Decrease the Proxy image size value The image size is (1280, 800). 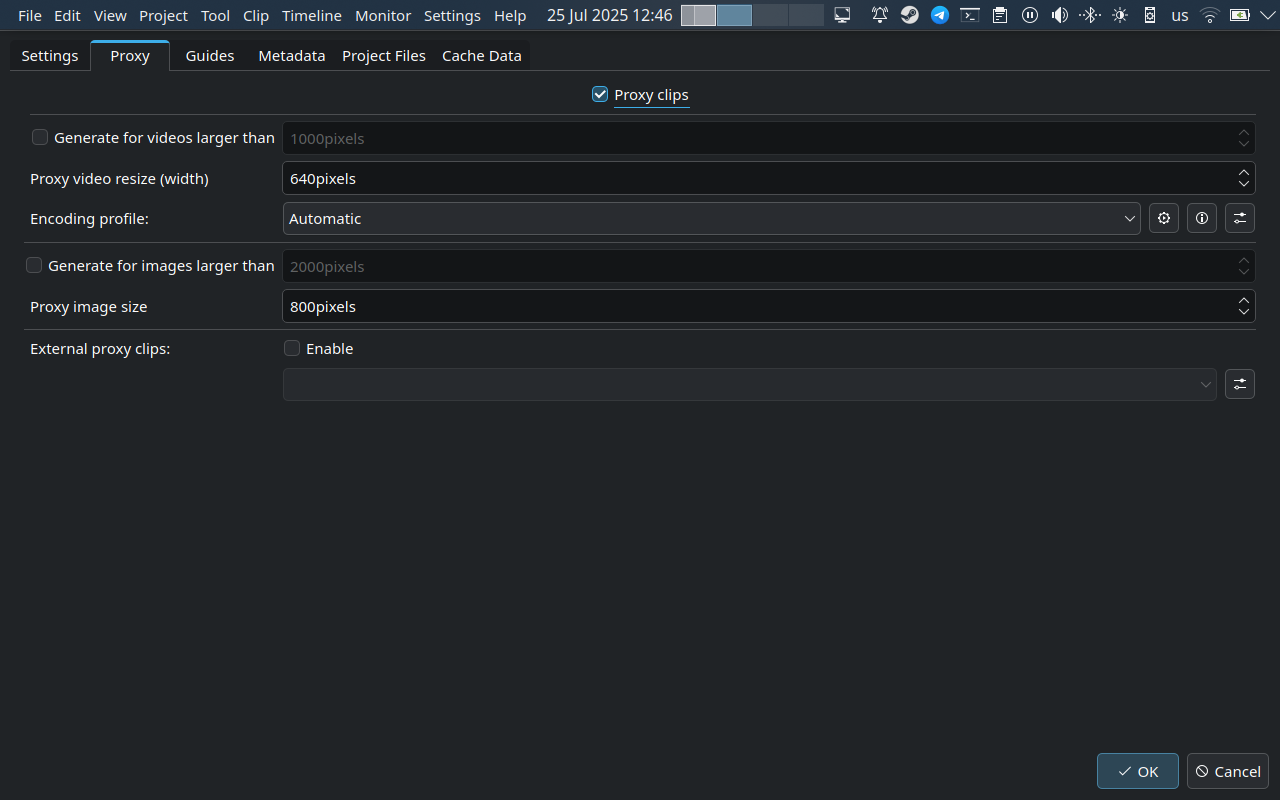pos(1243,313)
